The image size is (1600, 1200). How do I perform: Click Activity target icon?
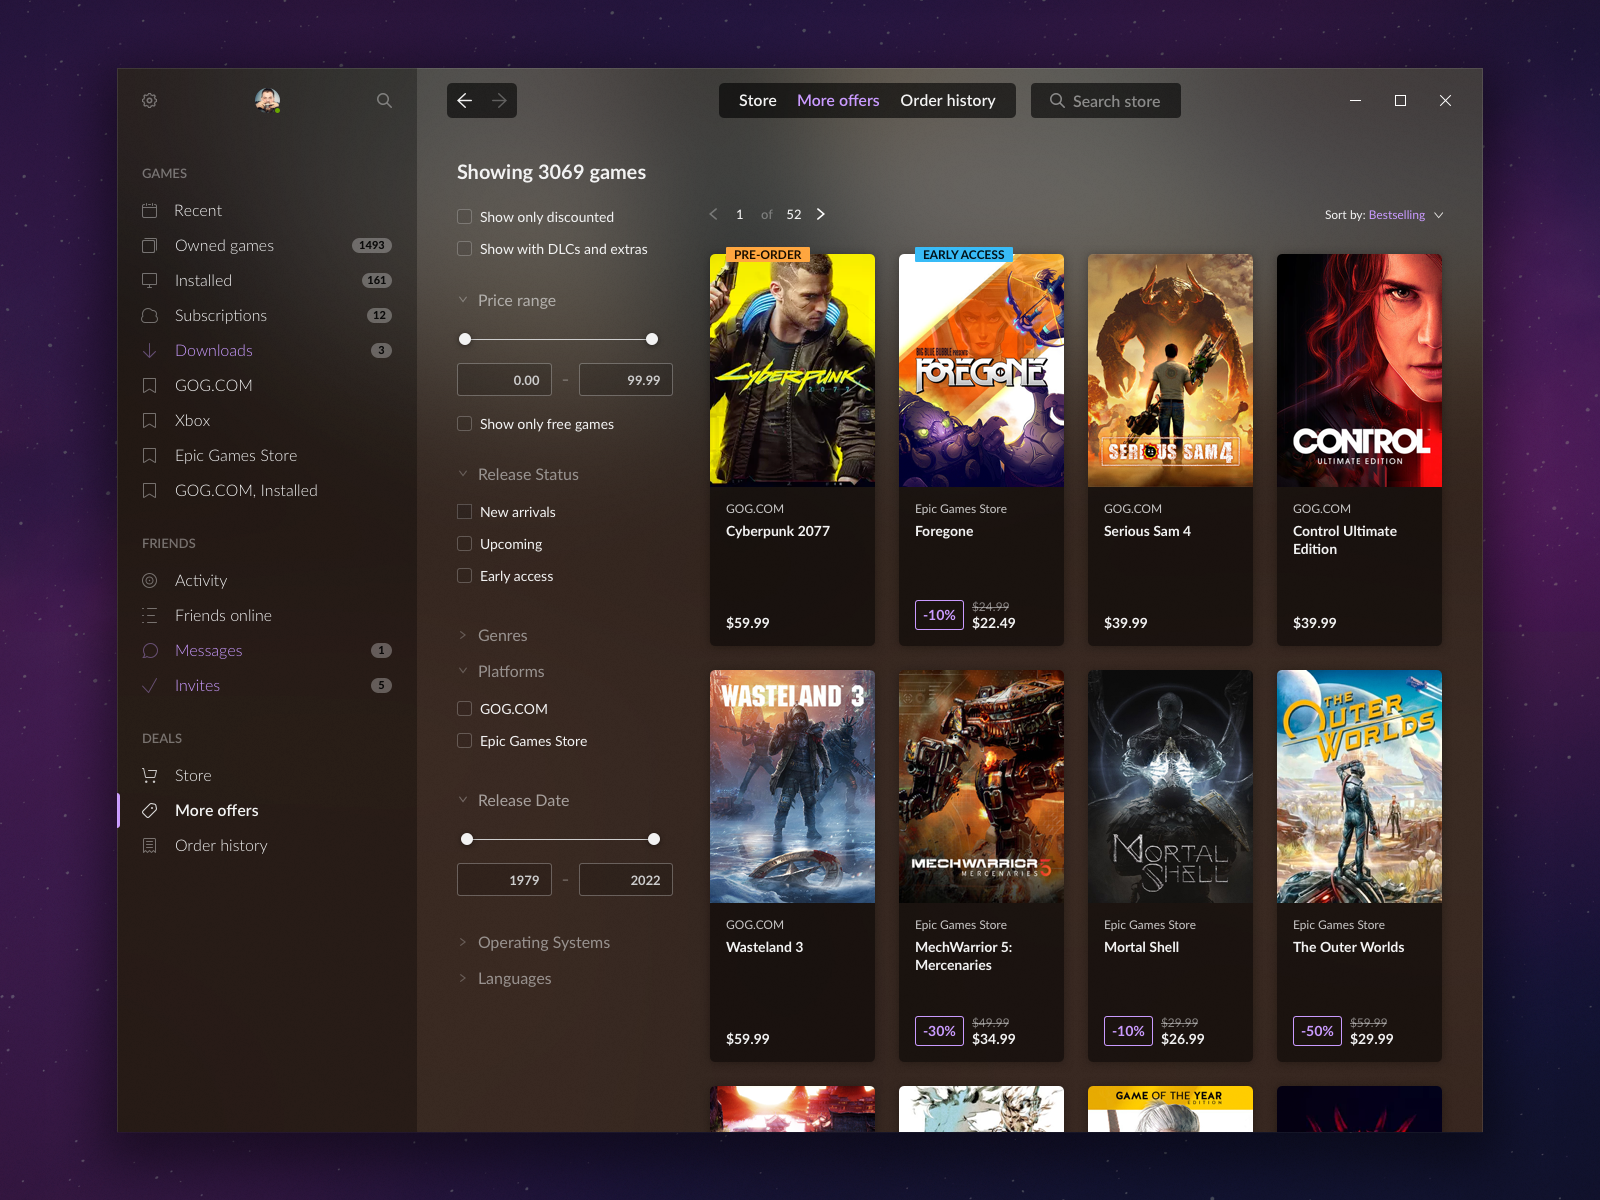pos(150,580)
